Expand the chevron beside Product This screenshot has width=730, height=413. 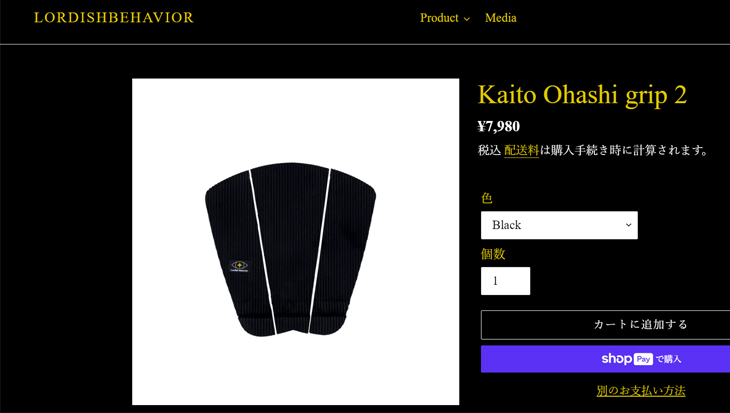(466, 19)
